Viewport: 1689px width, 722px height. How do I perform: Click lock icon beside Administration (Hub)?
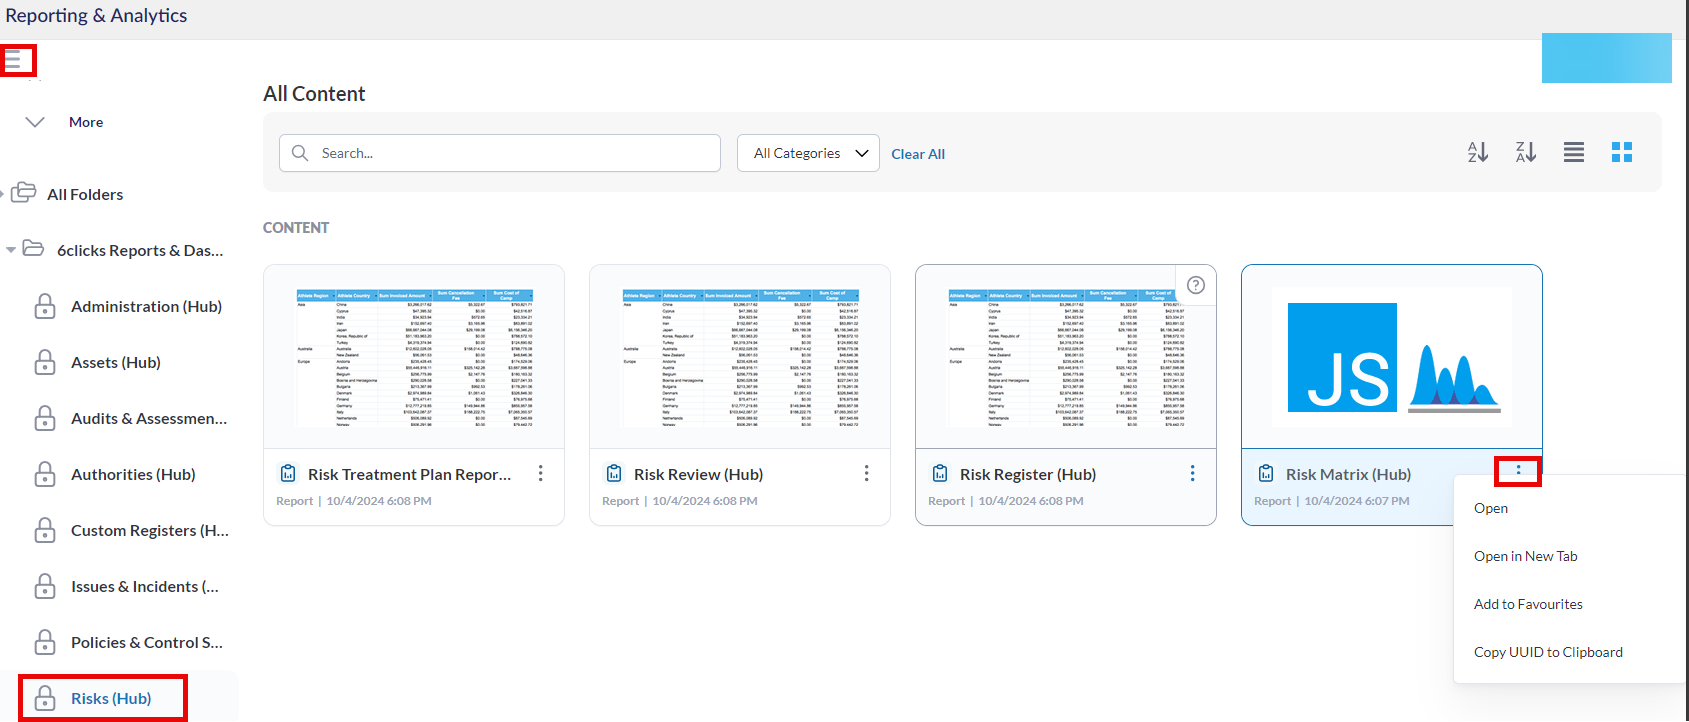(45, 306)
